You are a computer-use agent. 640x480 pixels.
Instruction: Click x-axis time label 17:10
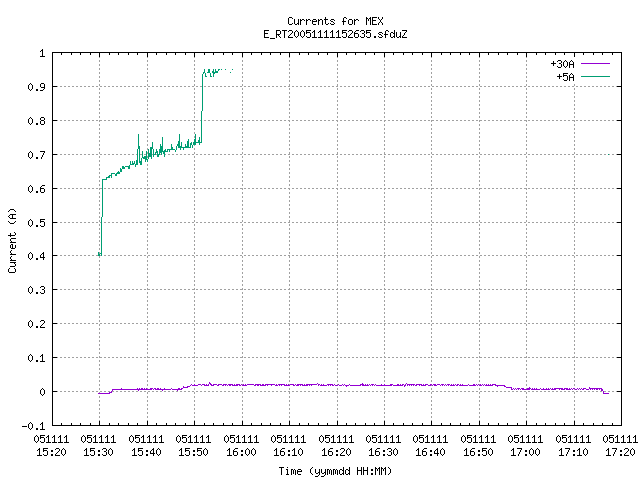[x=573, y=452]
